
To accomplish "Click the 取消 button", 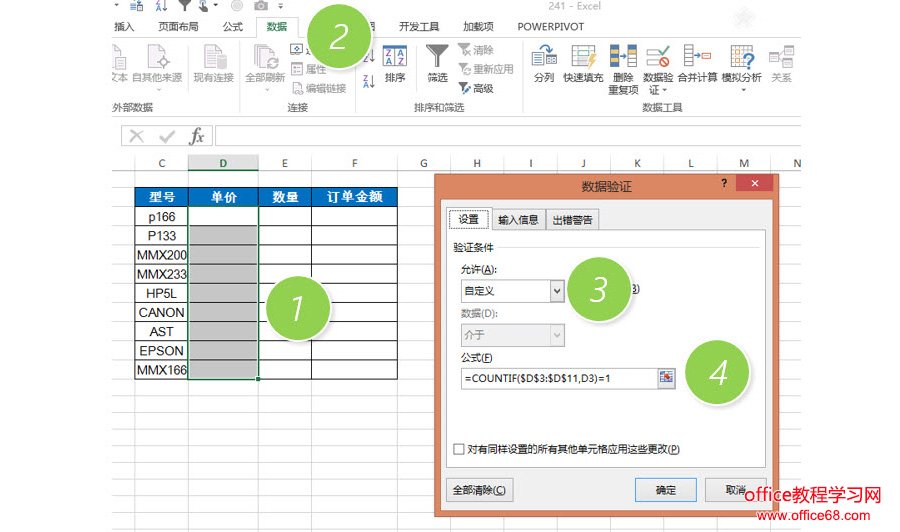I will (735, 490).
